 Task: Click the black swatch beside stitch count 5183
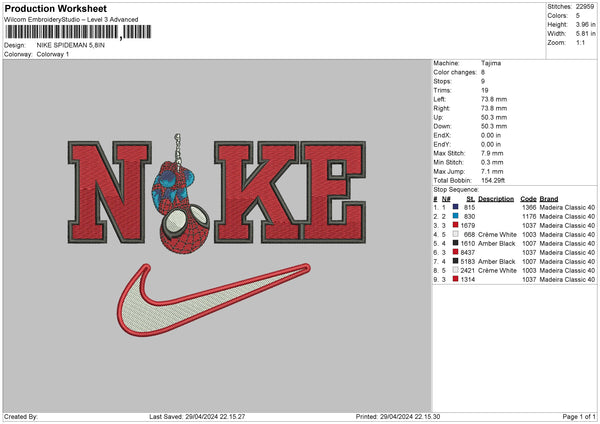coord(455,261)
